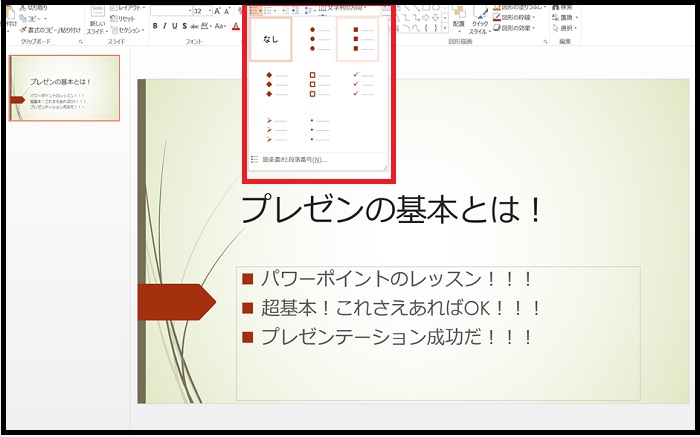Click 置換 replace in editing group

point(566,17)
